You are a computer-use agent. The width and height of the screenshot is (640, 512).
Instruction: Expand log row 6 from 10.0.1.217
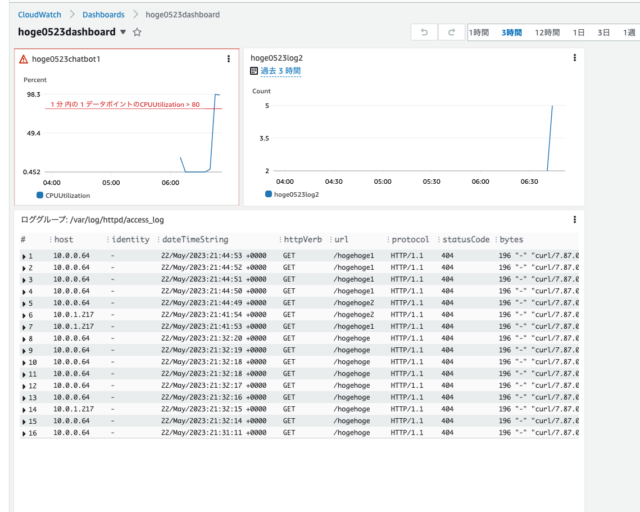(24, 316)
